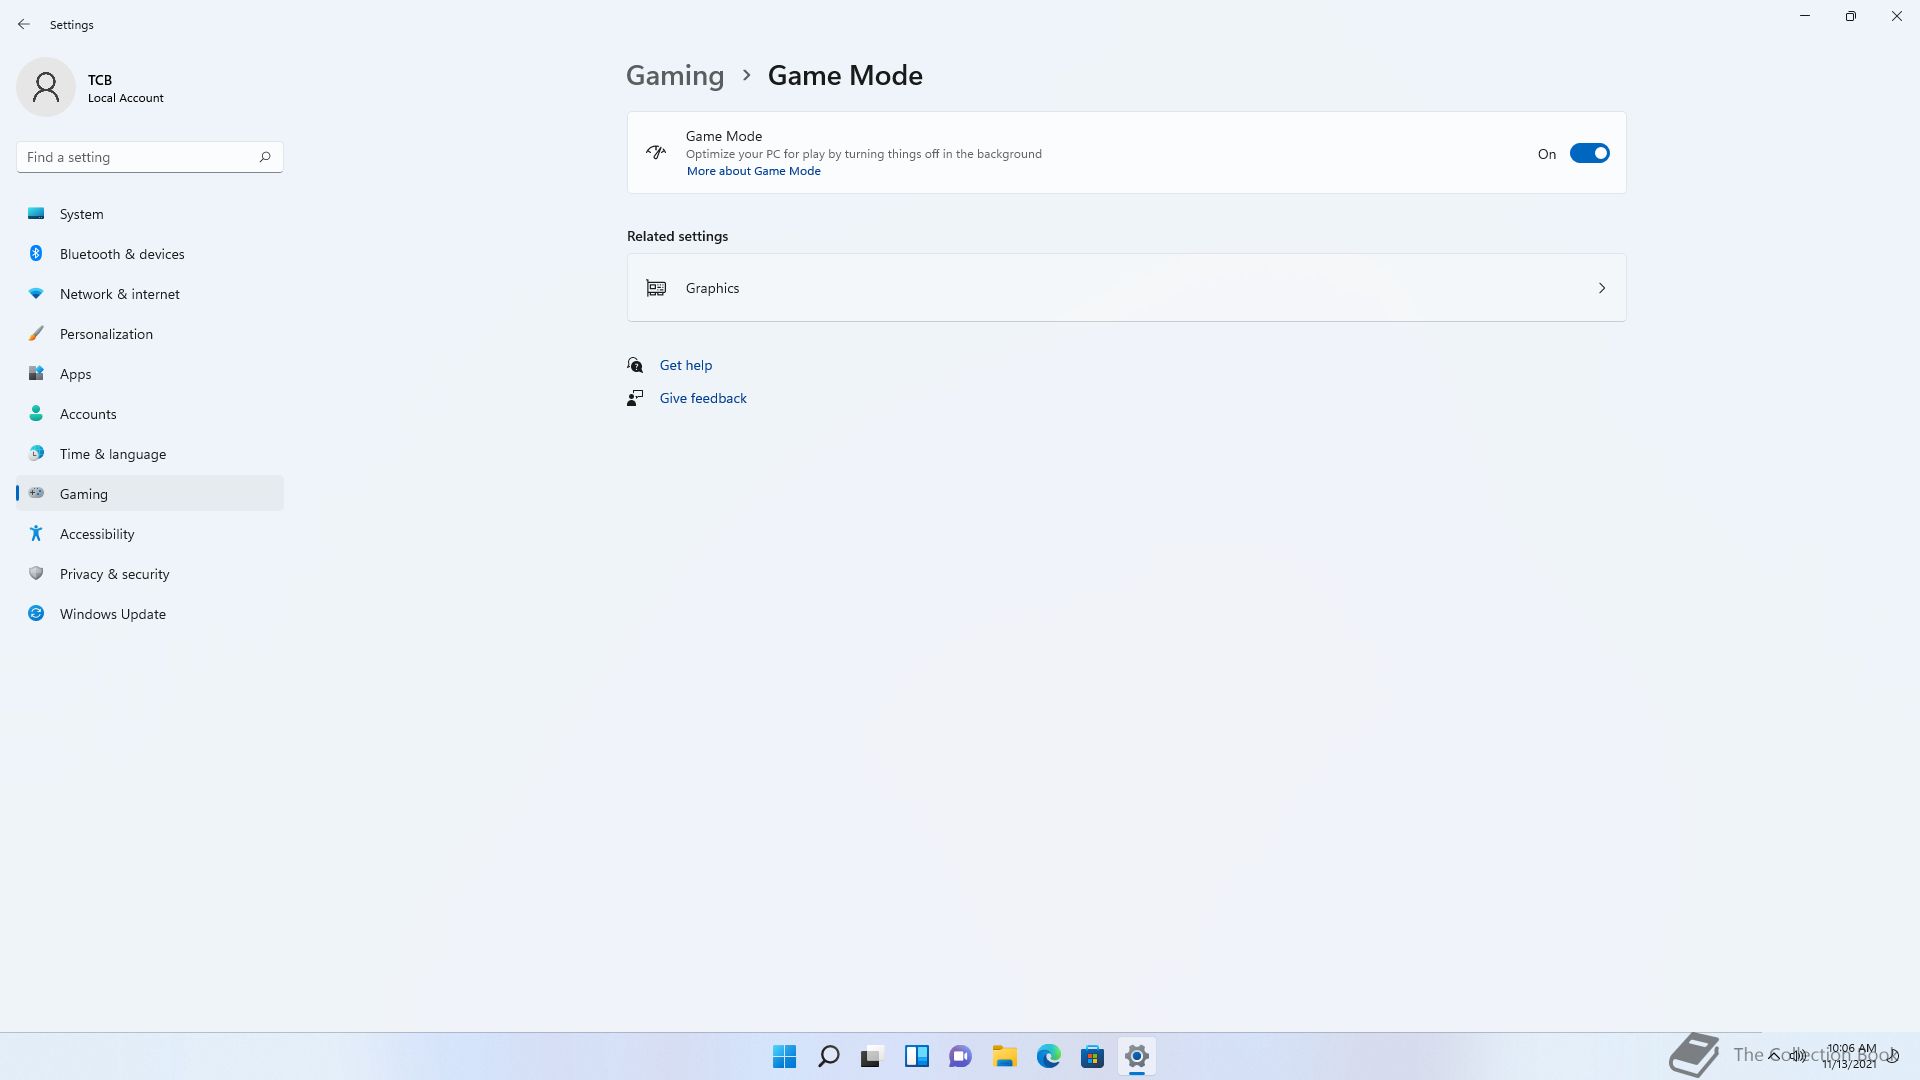Open the Graphics related setting

[x=1126, y=288]
